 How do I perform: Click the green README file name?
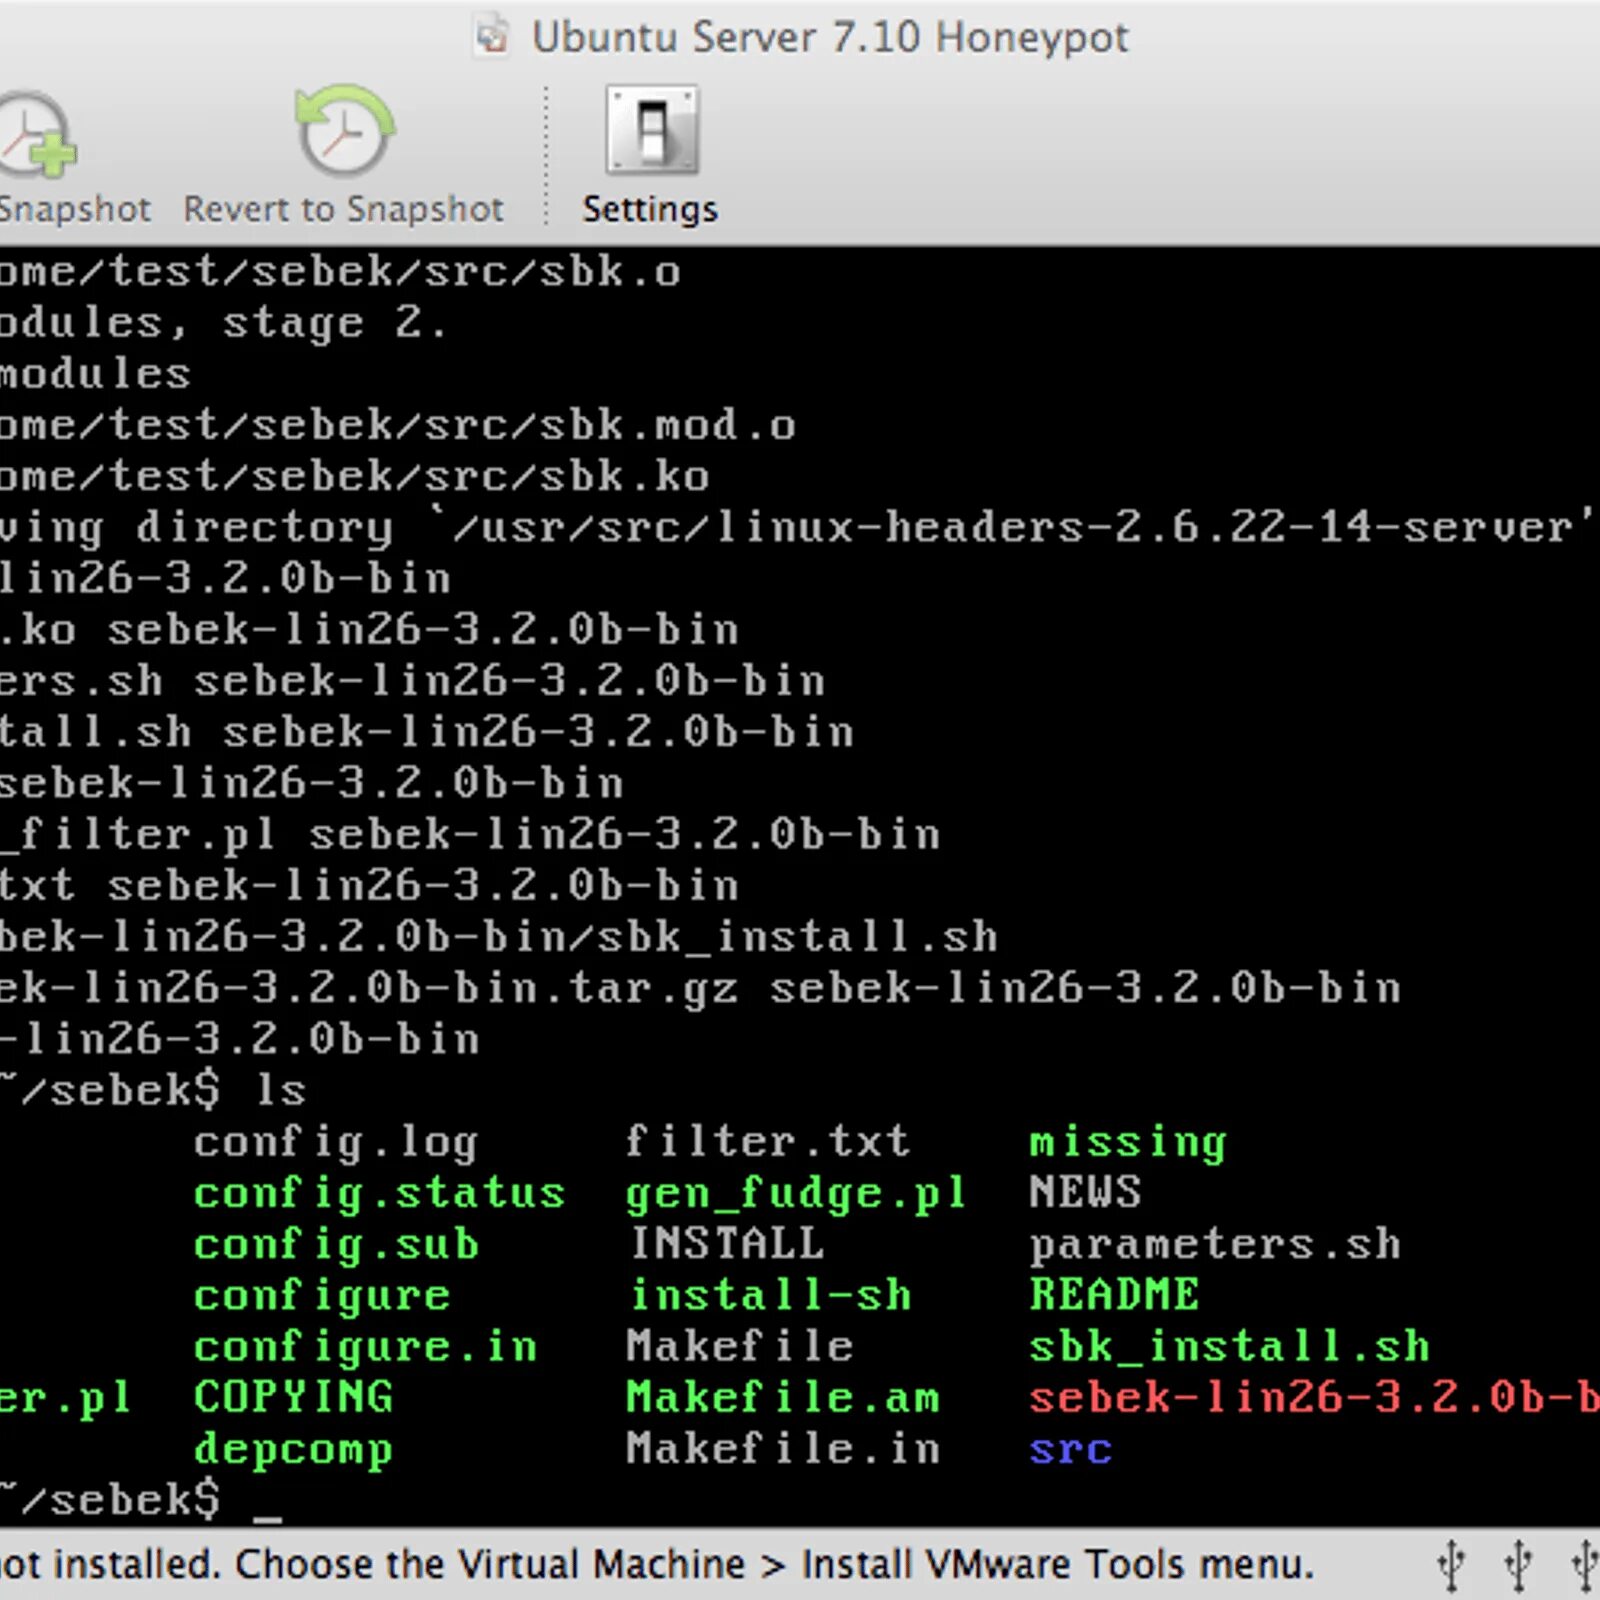[x=1114, y=1294]
